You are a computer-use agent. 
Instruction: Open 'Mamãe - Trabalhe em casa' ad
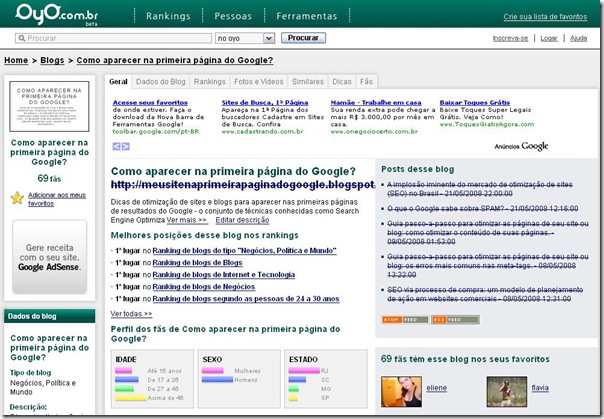[x=376, y=102]
